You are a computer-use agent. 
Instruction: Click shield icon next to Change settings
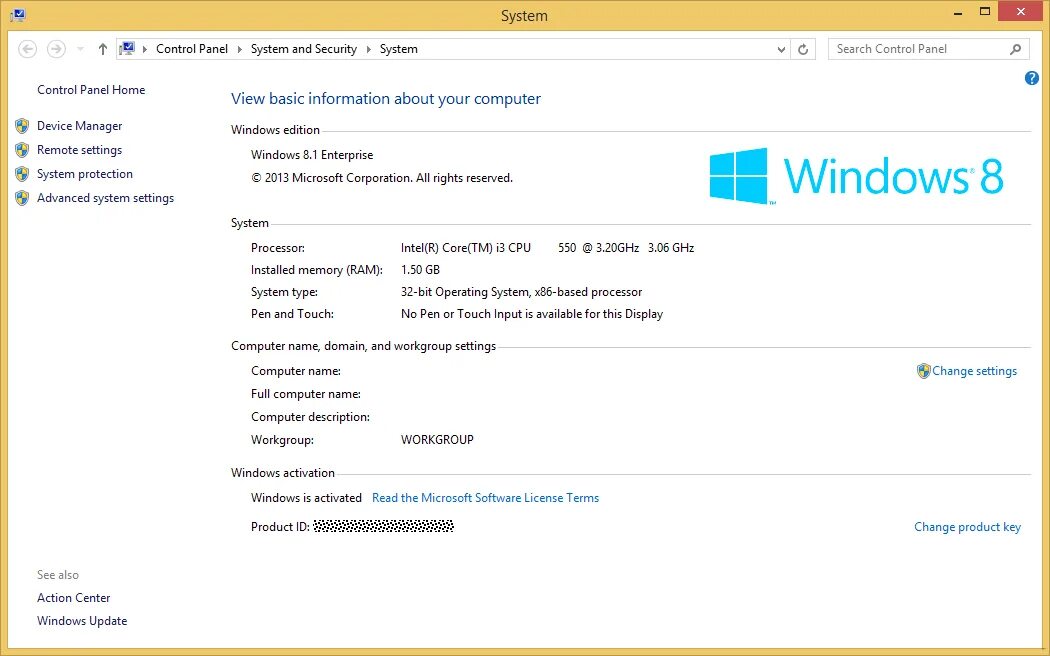923,371
